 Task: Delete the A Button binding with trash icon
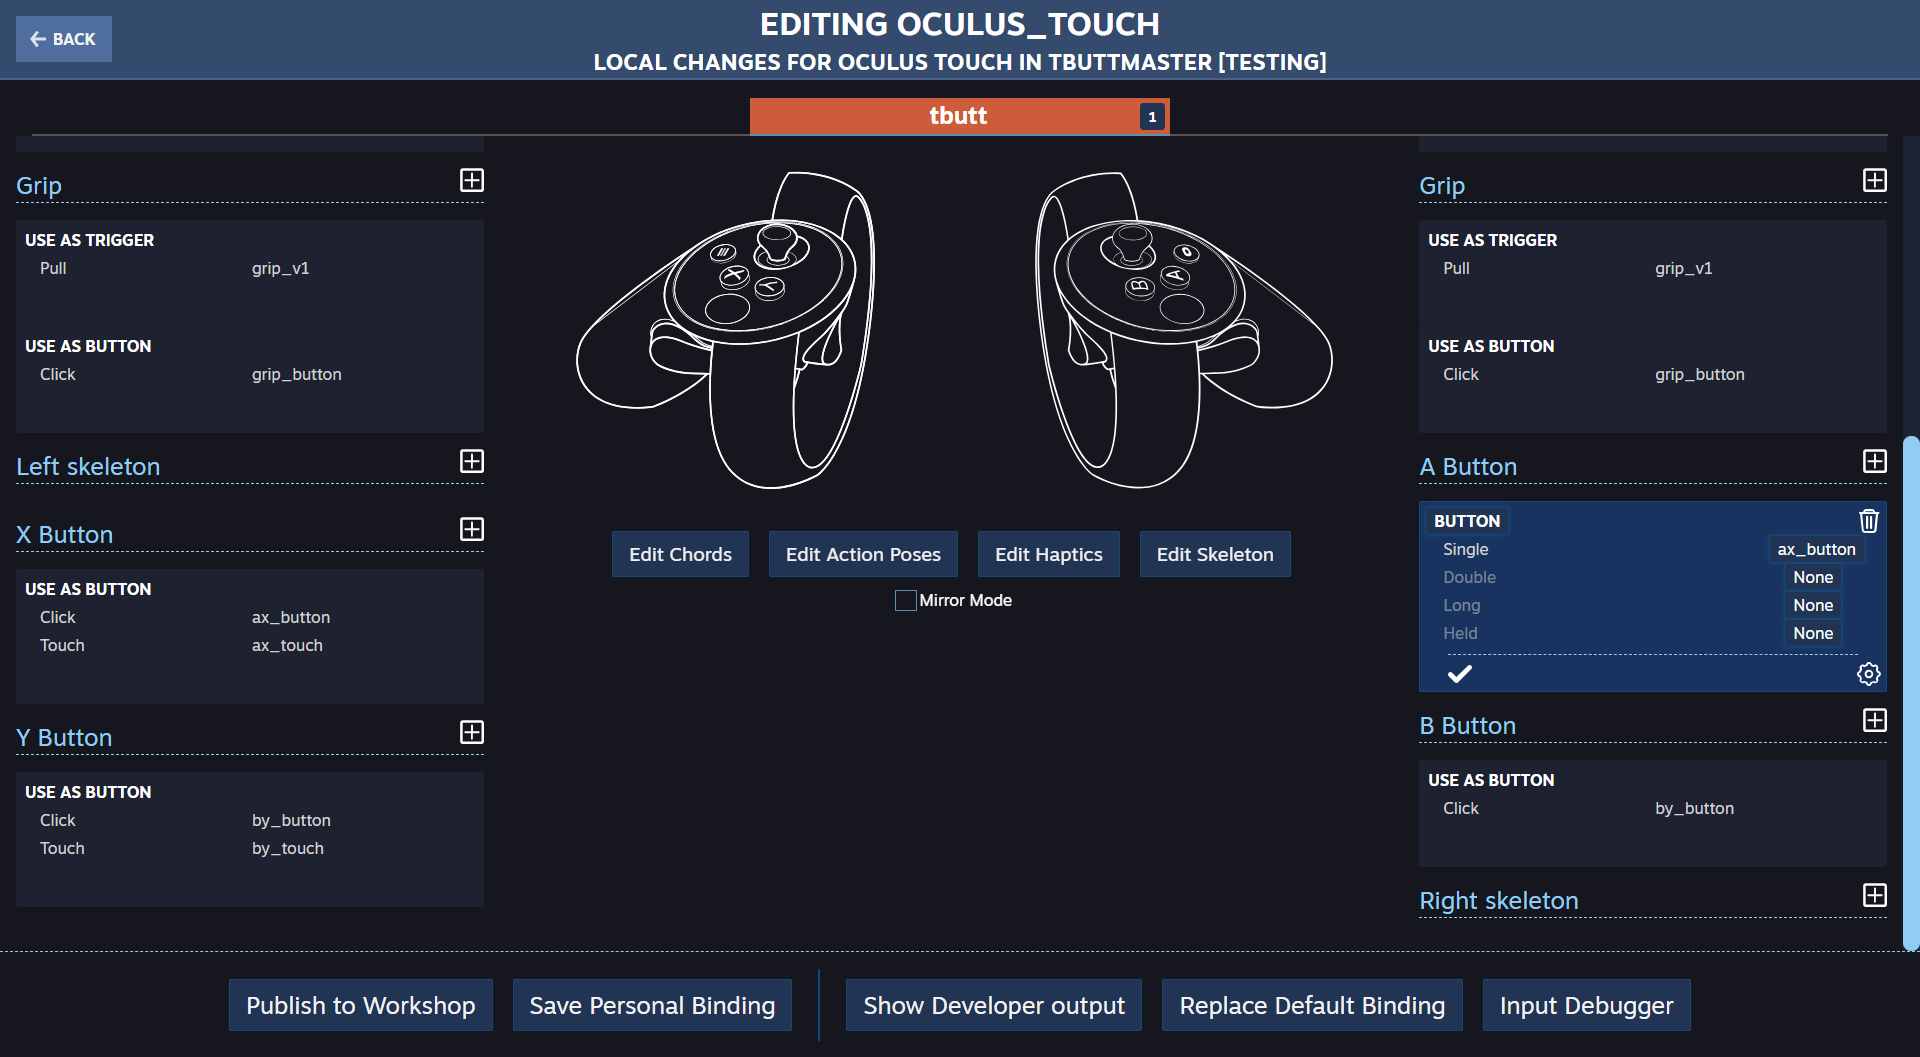[1869, 520]
